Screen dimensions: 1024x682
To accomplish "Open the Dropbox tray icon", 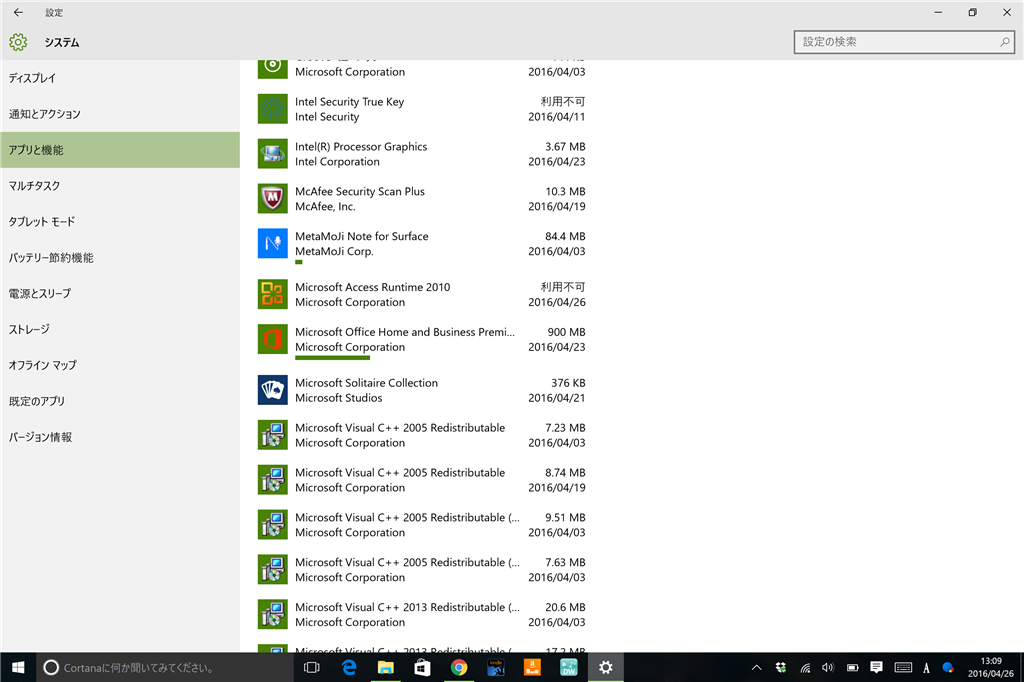I will pyautogui.click(x=780, y=668).
